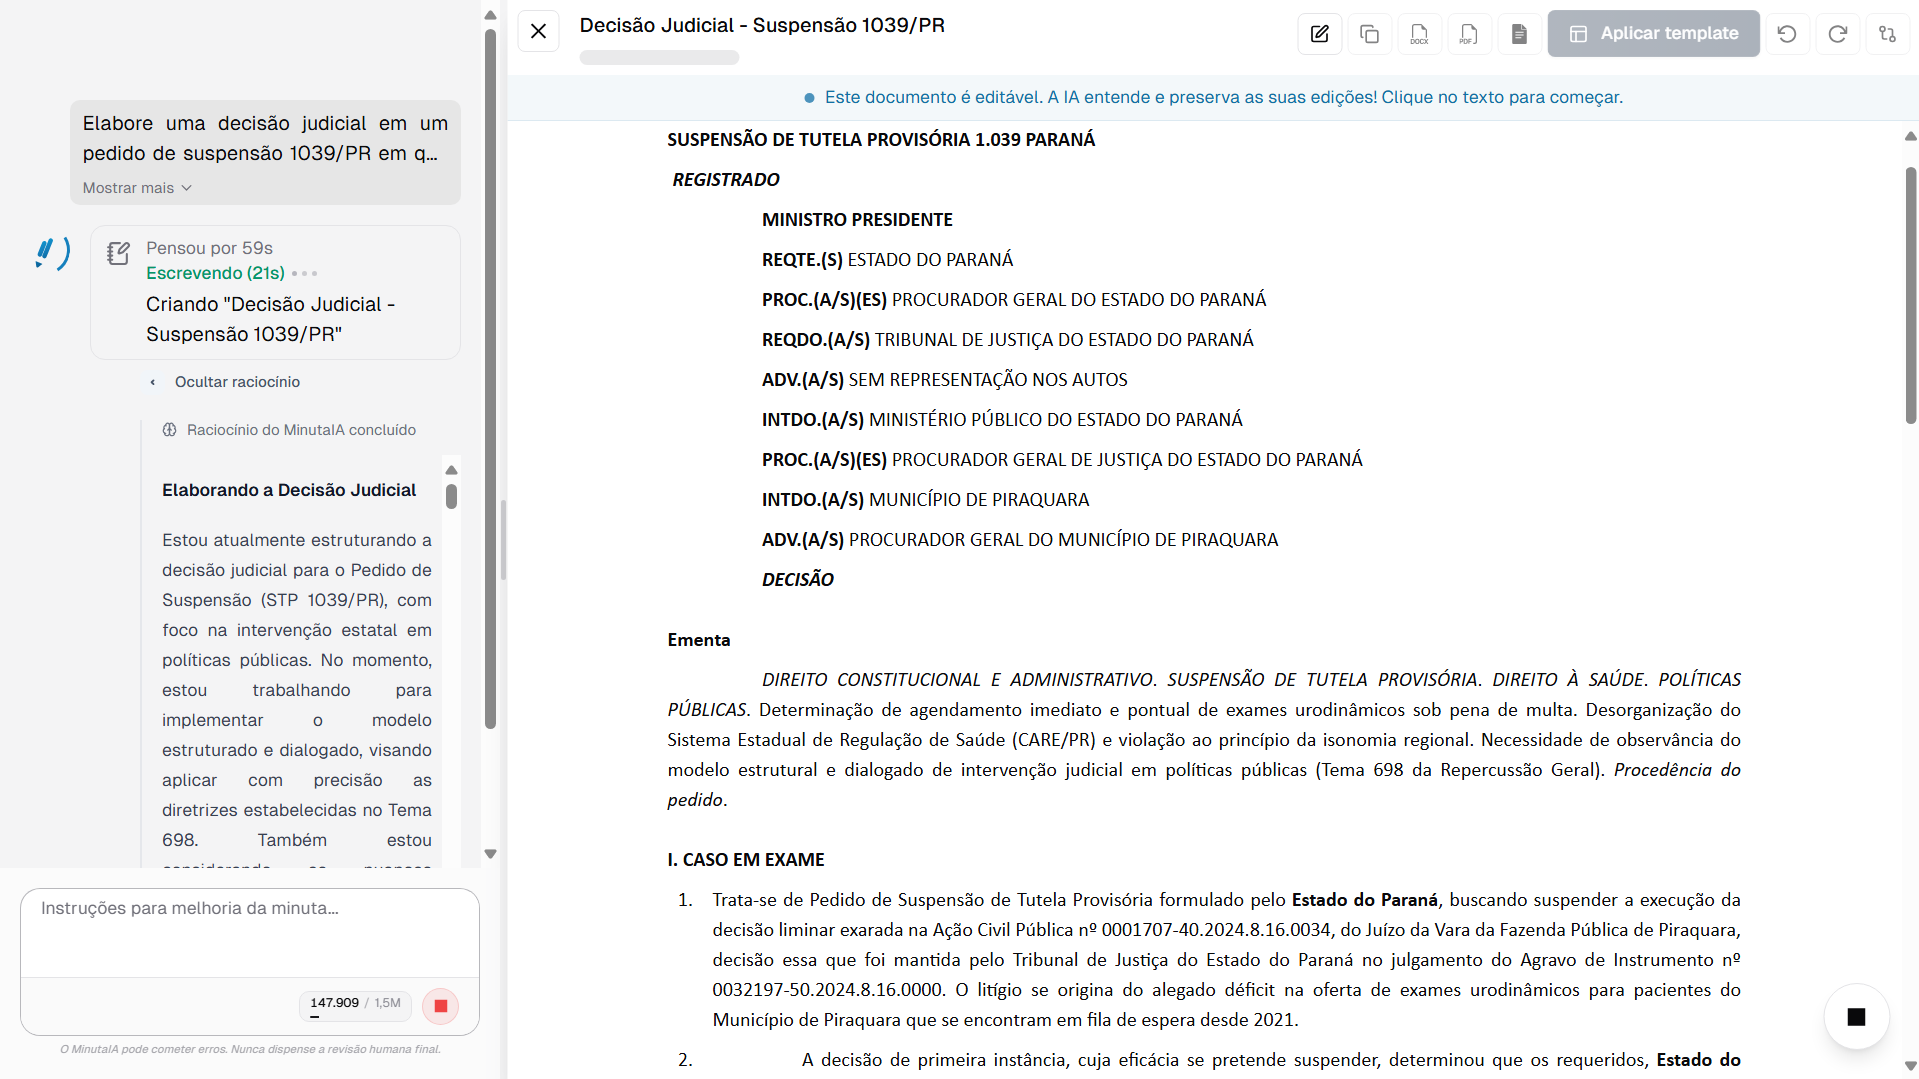Click the editable document info banner
The image size is (1919, 1079).
click(x=1213, y=97)
